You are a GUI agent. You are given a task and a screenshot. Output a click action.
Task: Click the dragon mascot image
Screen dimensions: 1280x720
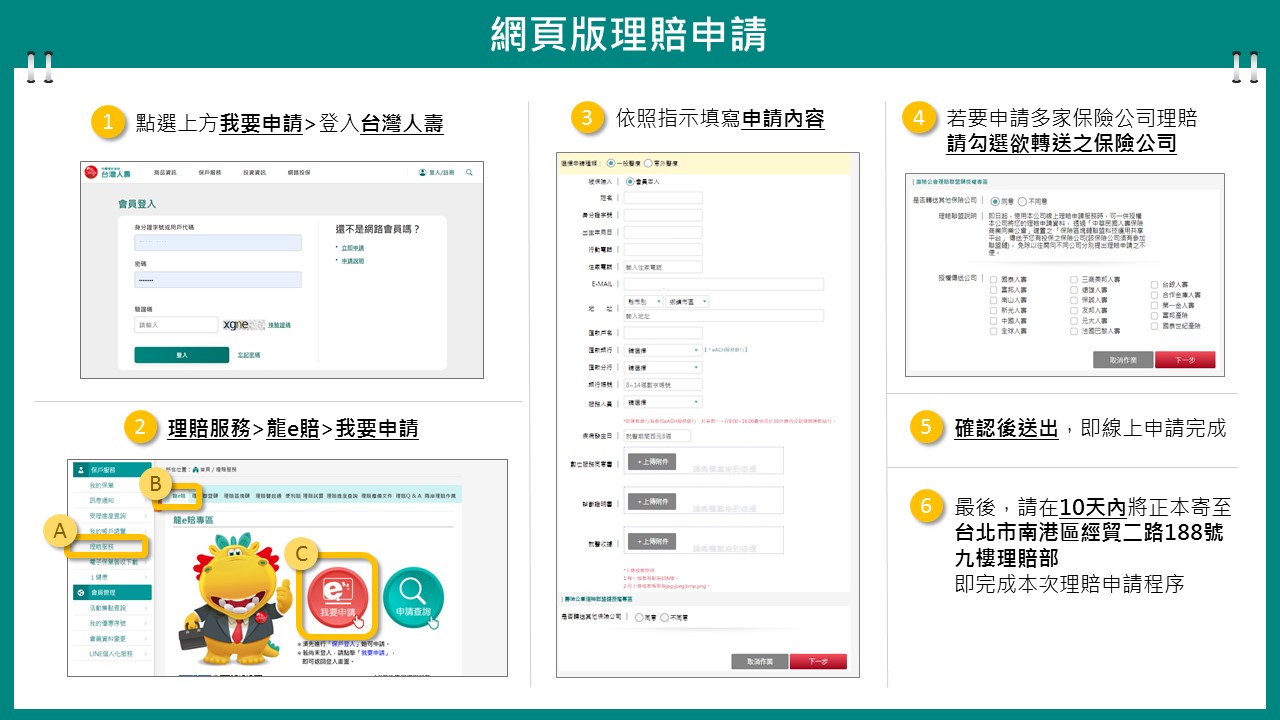(x=236, y=600)
